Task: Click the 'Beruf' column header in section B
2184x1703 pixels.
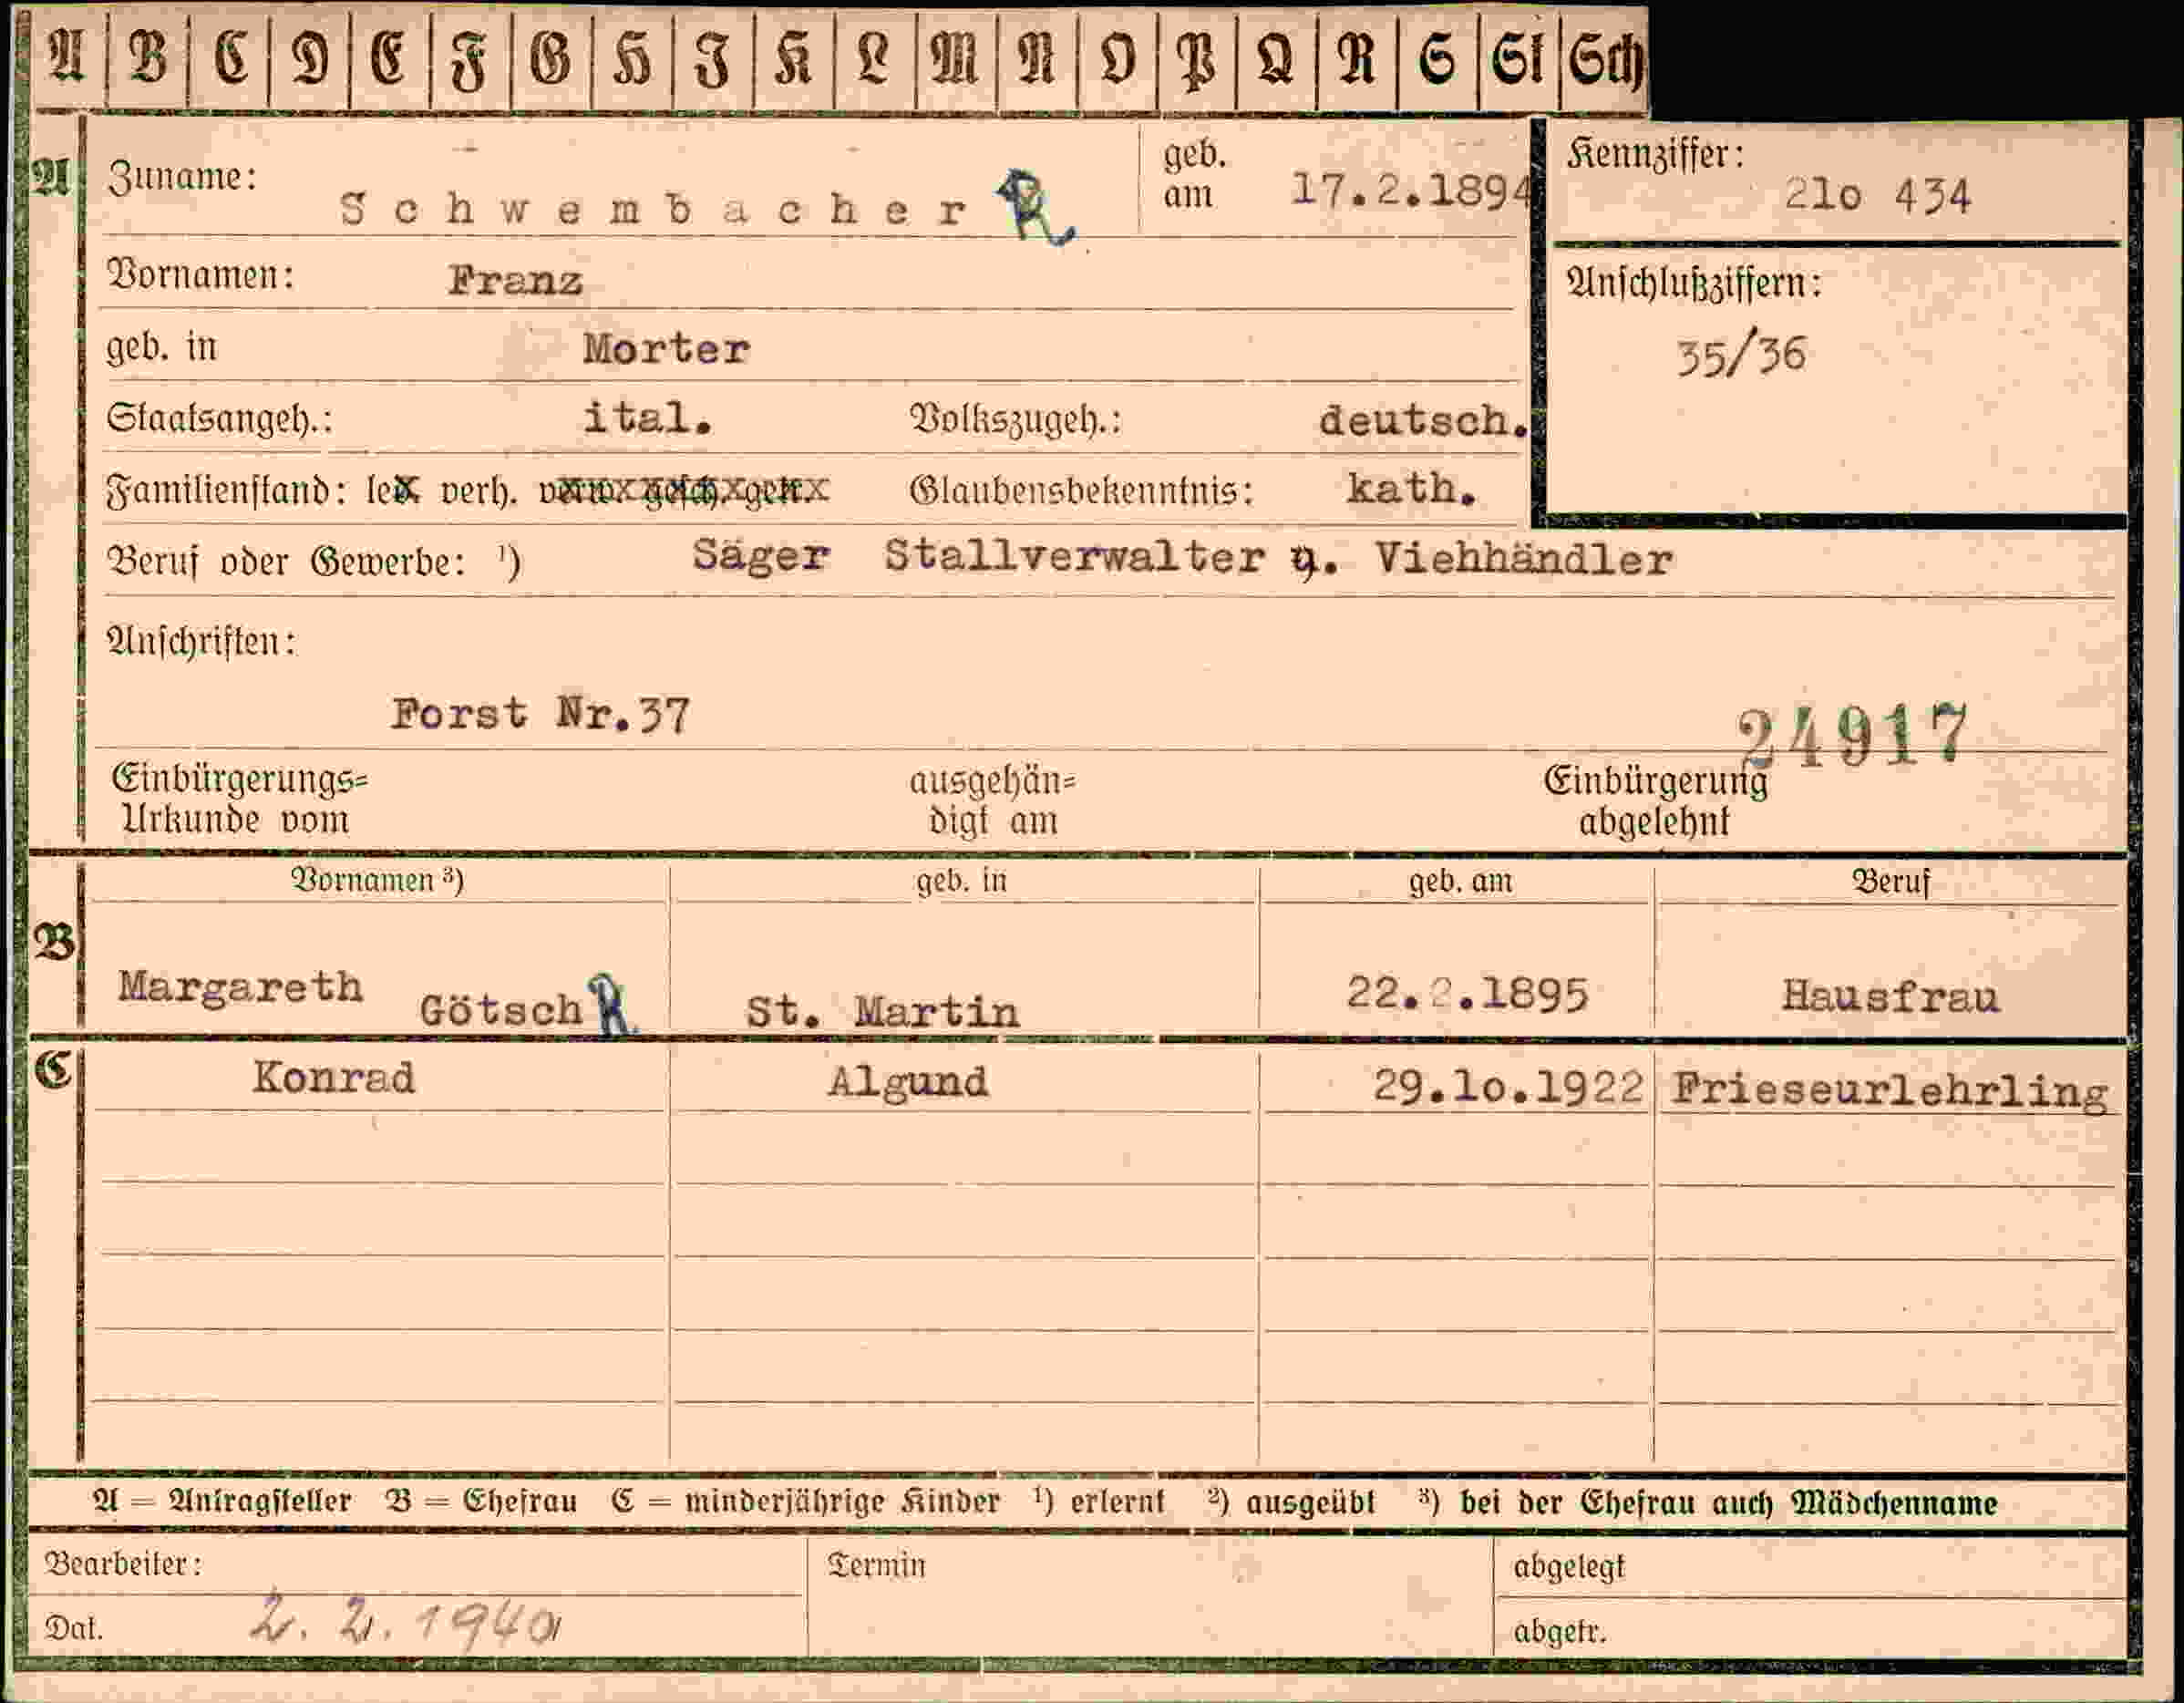Action: 1890,882
